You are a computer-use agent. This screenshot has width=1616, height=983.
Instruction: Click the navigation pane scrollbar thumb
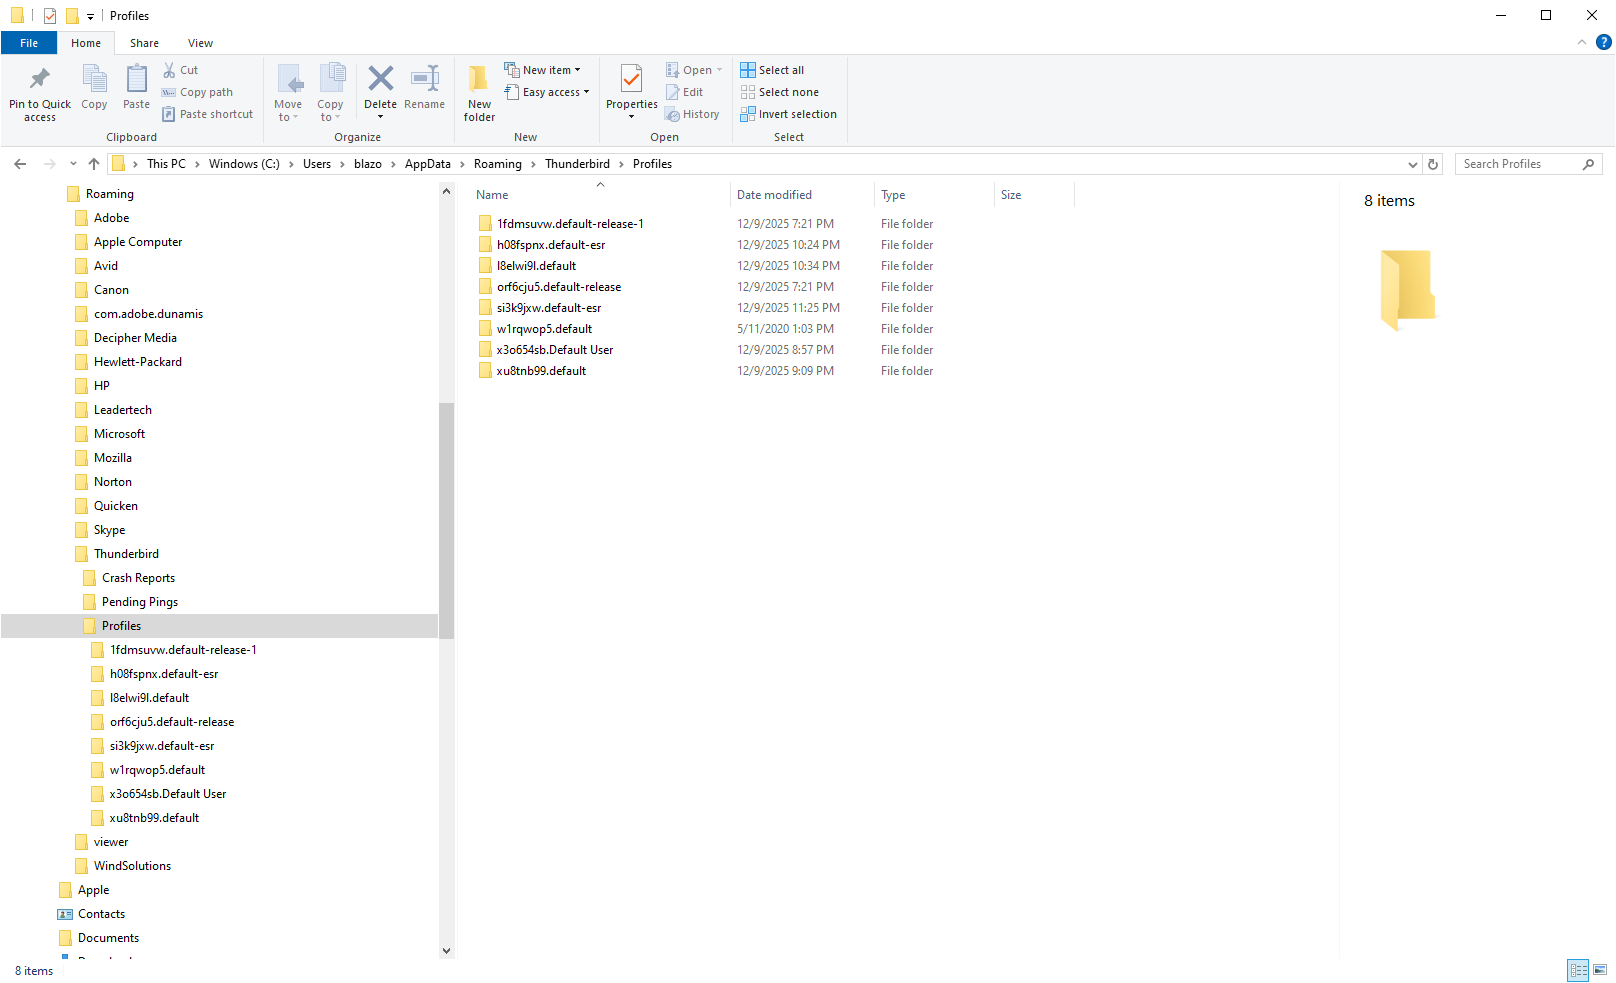coord(446,520)
